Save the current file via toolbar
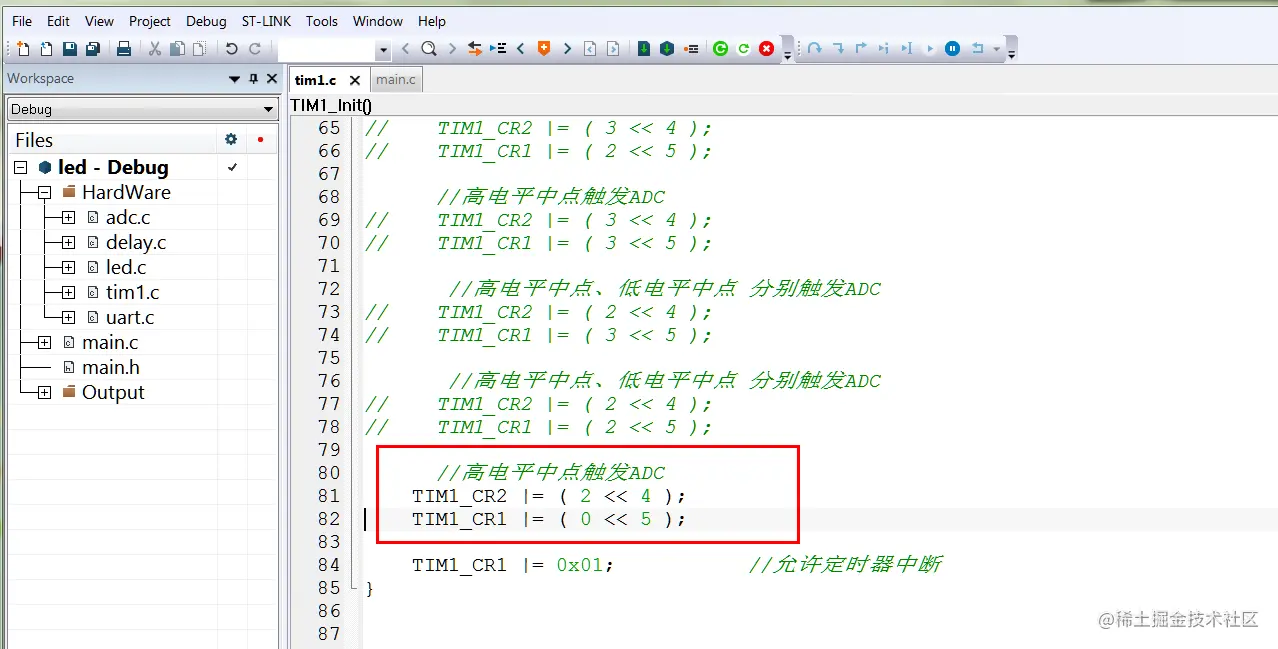Viewport: 1278px width, 649px height. (x=70, y=48)
